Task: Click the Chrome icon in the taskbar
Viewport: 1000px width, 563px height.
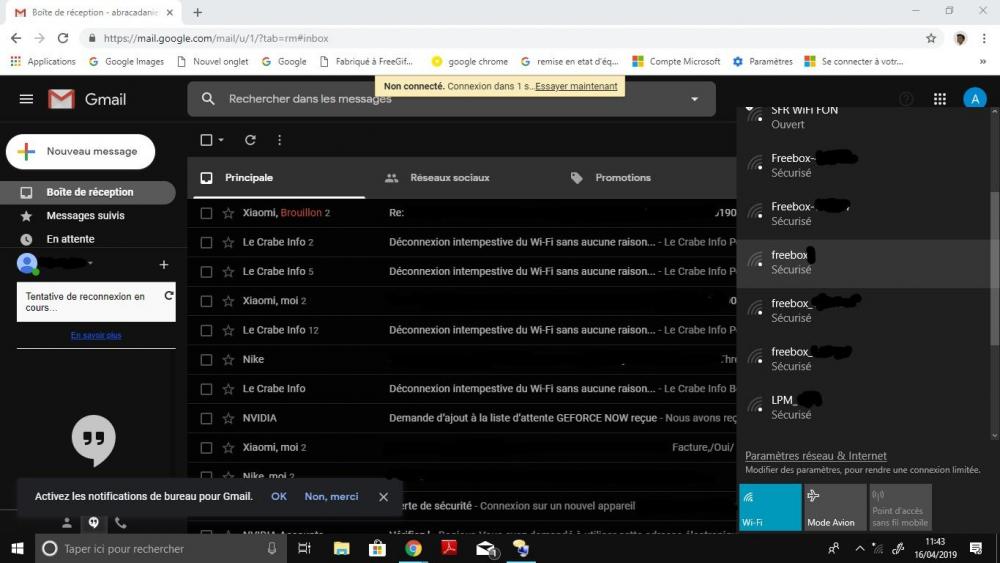Action: (413, 548)
